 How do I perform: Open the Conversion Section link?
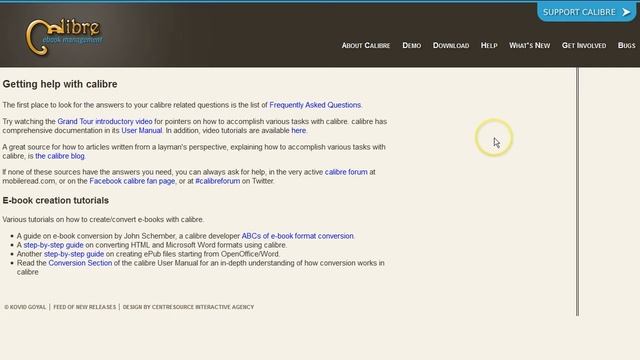(x=80, y=263)
